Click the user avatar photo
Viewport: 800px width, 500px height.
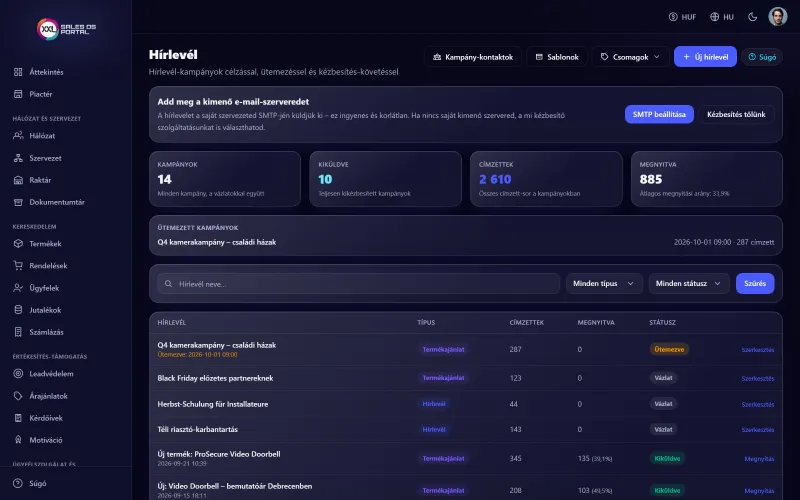click(778, 17)
